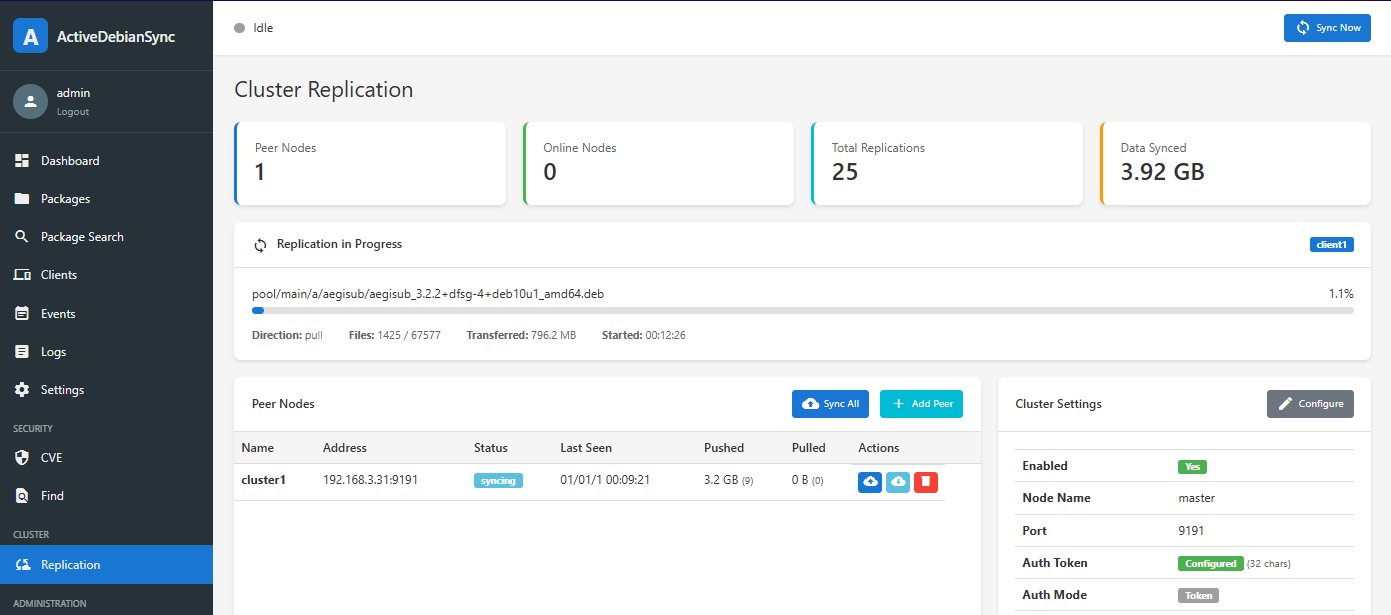The image size is (1391, 615).
Task: Open the Dashboard menu item
Action: 70,161
